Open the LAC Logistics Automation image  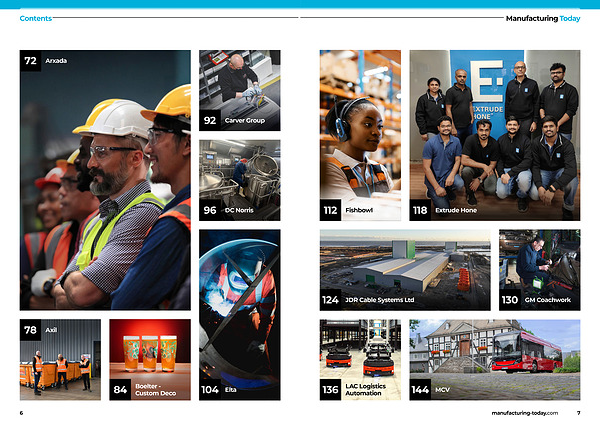(360, 360)
